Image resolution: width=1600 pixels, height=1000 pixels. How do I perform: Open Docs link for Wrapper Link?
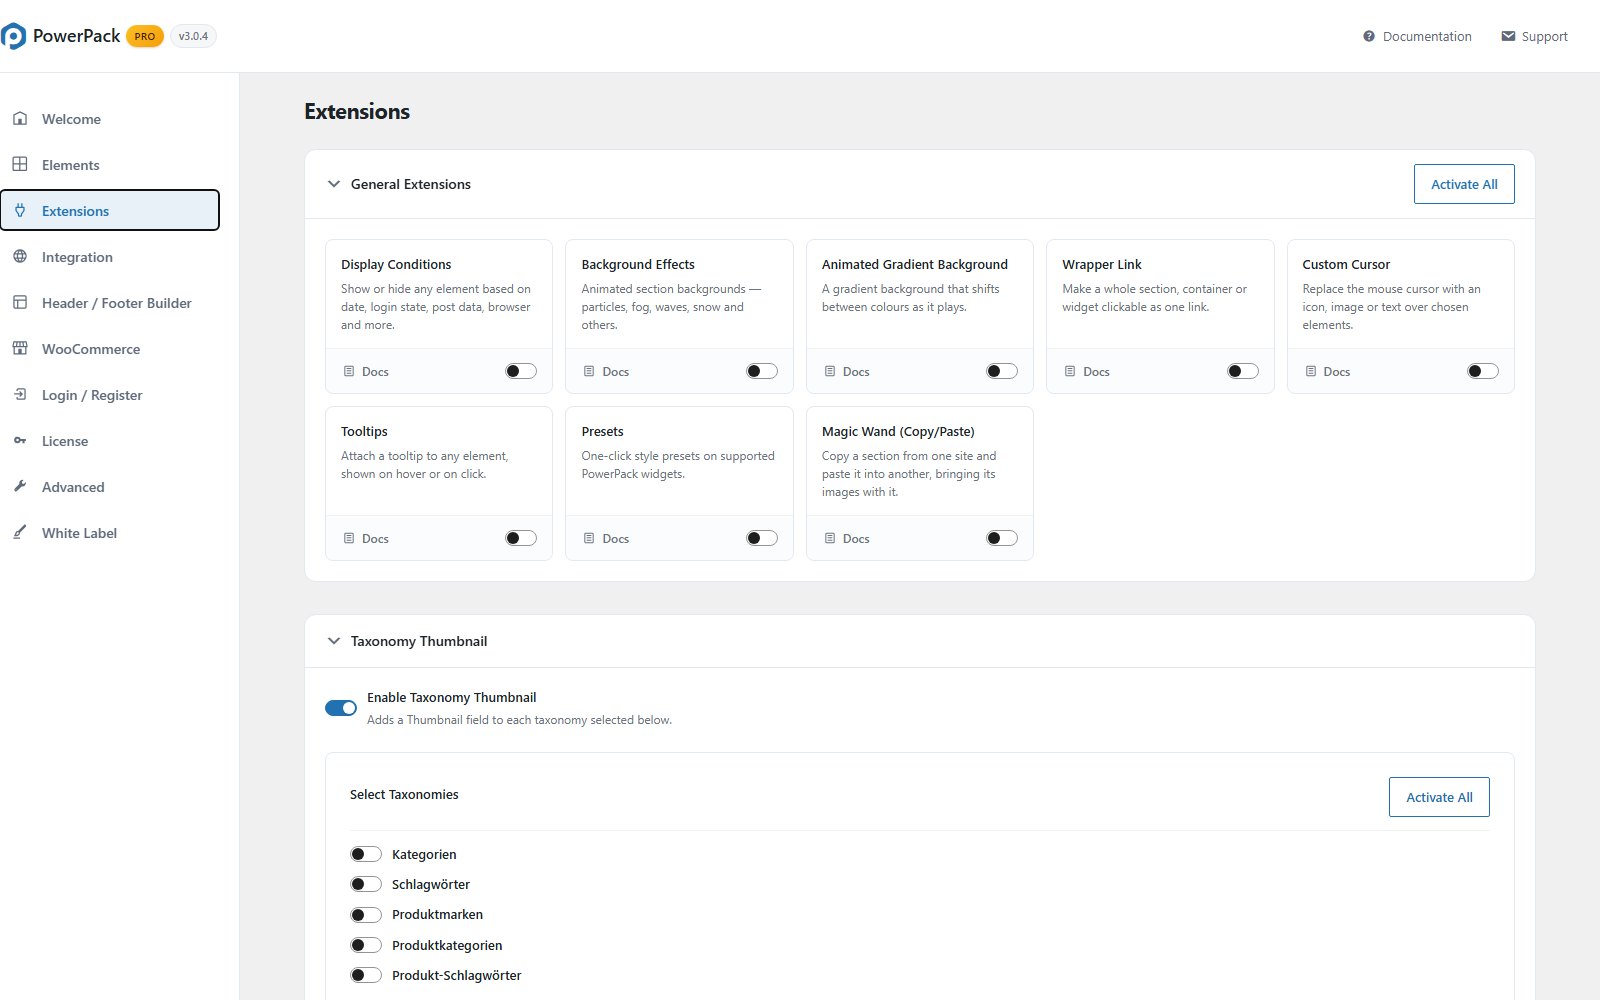click(x=1087, y=371)
